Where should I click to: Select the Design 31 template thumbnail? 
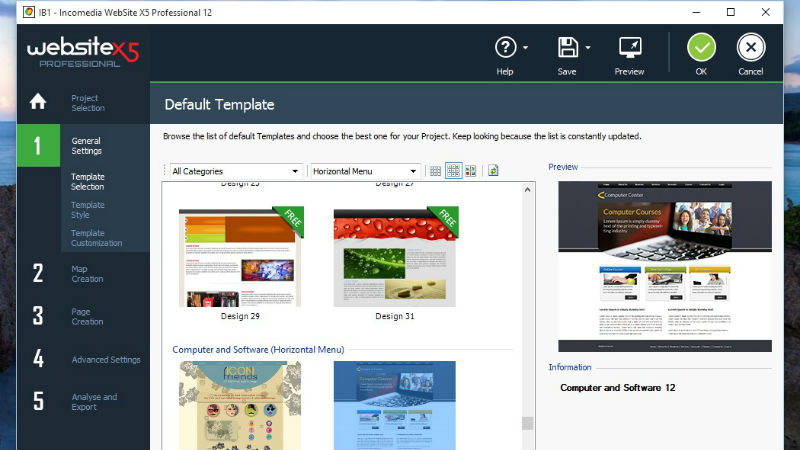tap(395, 257)
